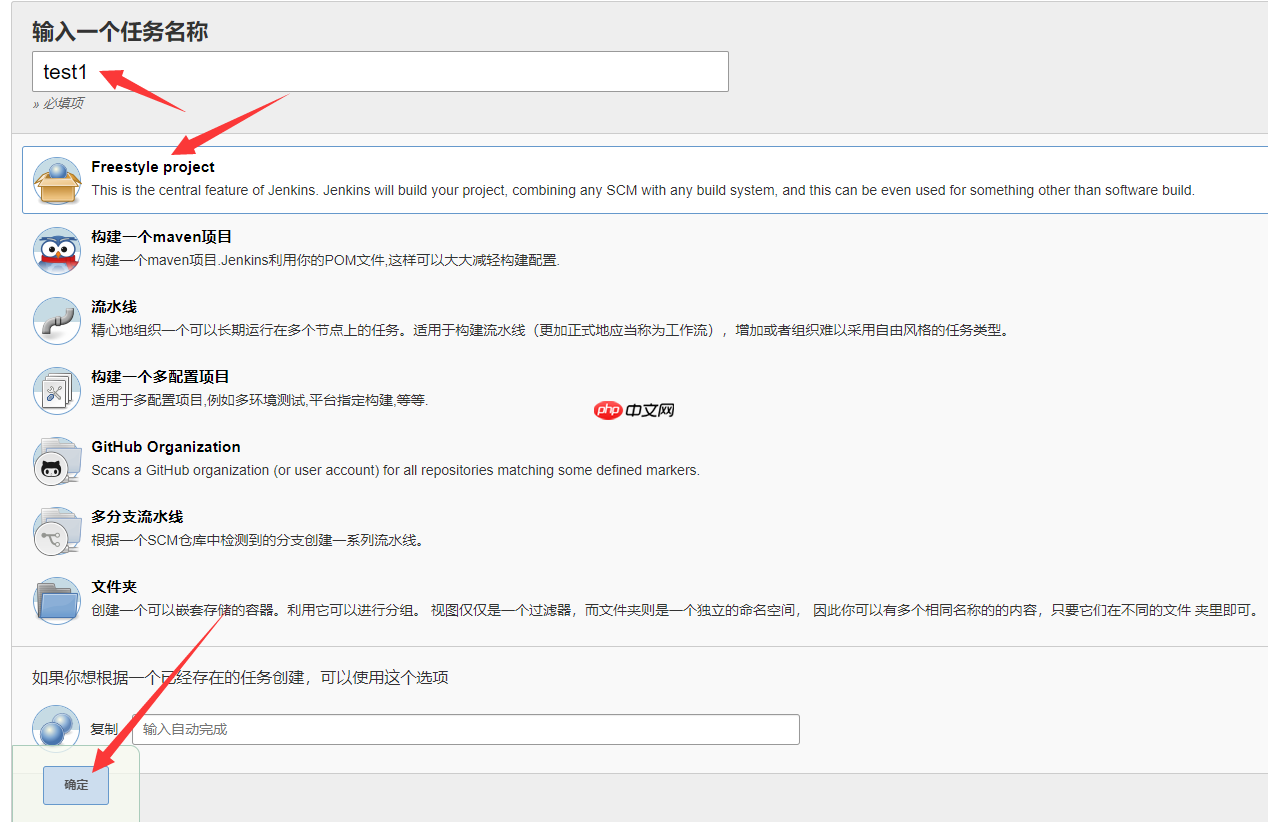Select the 多分支流水线 row
This screenshot has width=1268, height=822.
(x=400, y=530)
